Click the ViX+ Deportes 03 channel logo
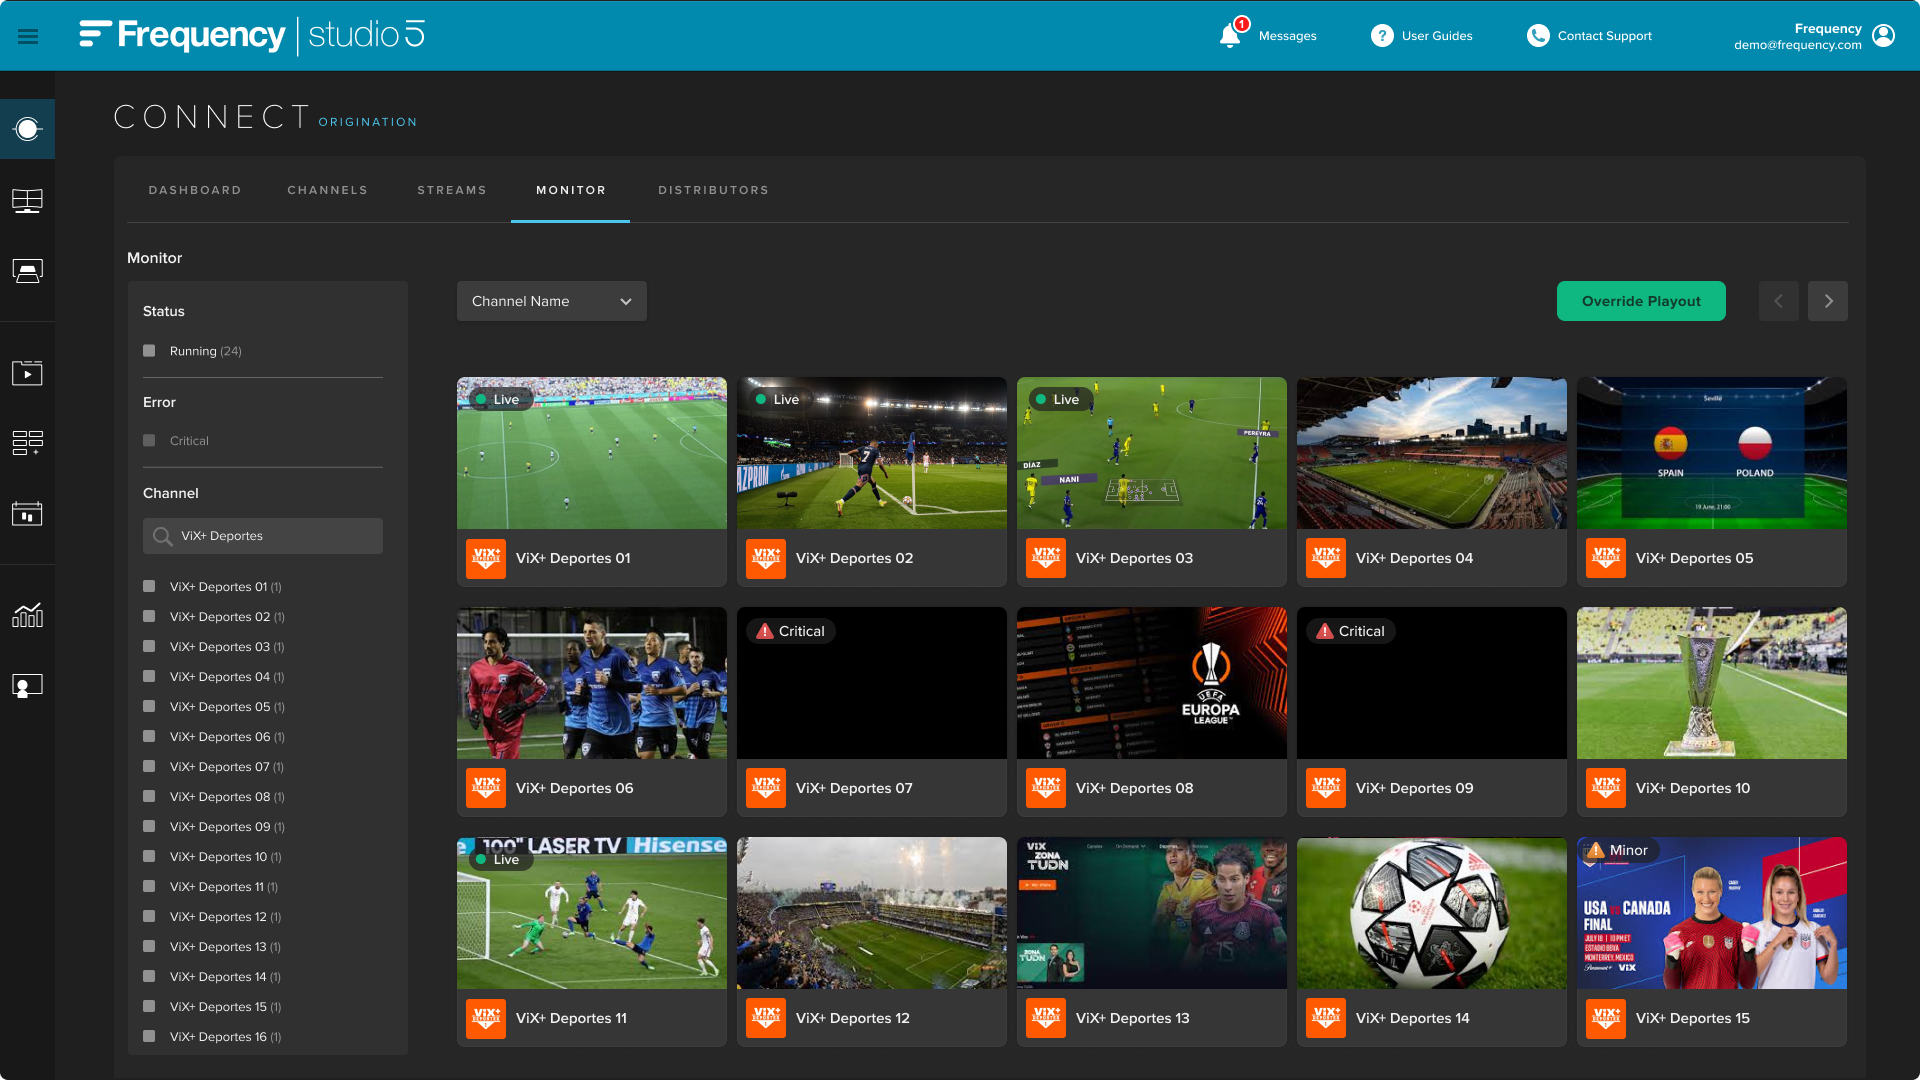Screen dimensions: 1920x1080 (x=1046, y=558)
